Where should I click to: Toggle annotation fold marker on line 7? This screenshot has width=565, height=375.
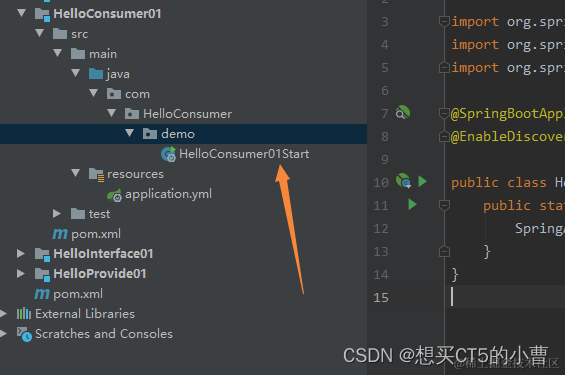tap(444, 113)
